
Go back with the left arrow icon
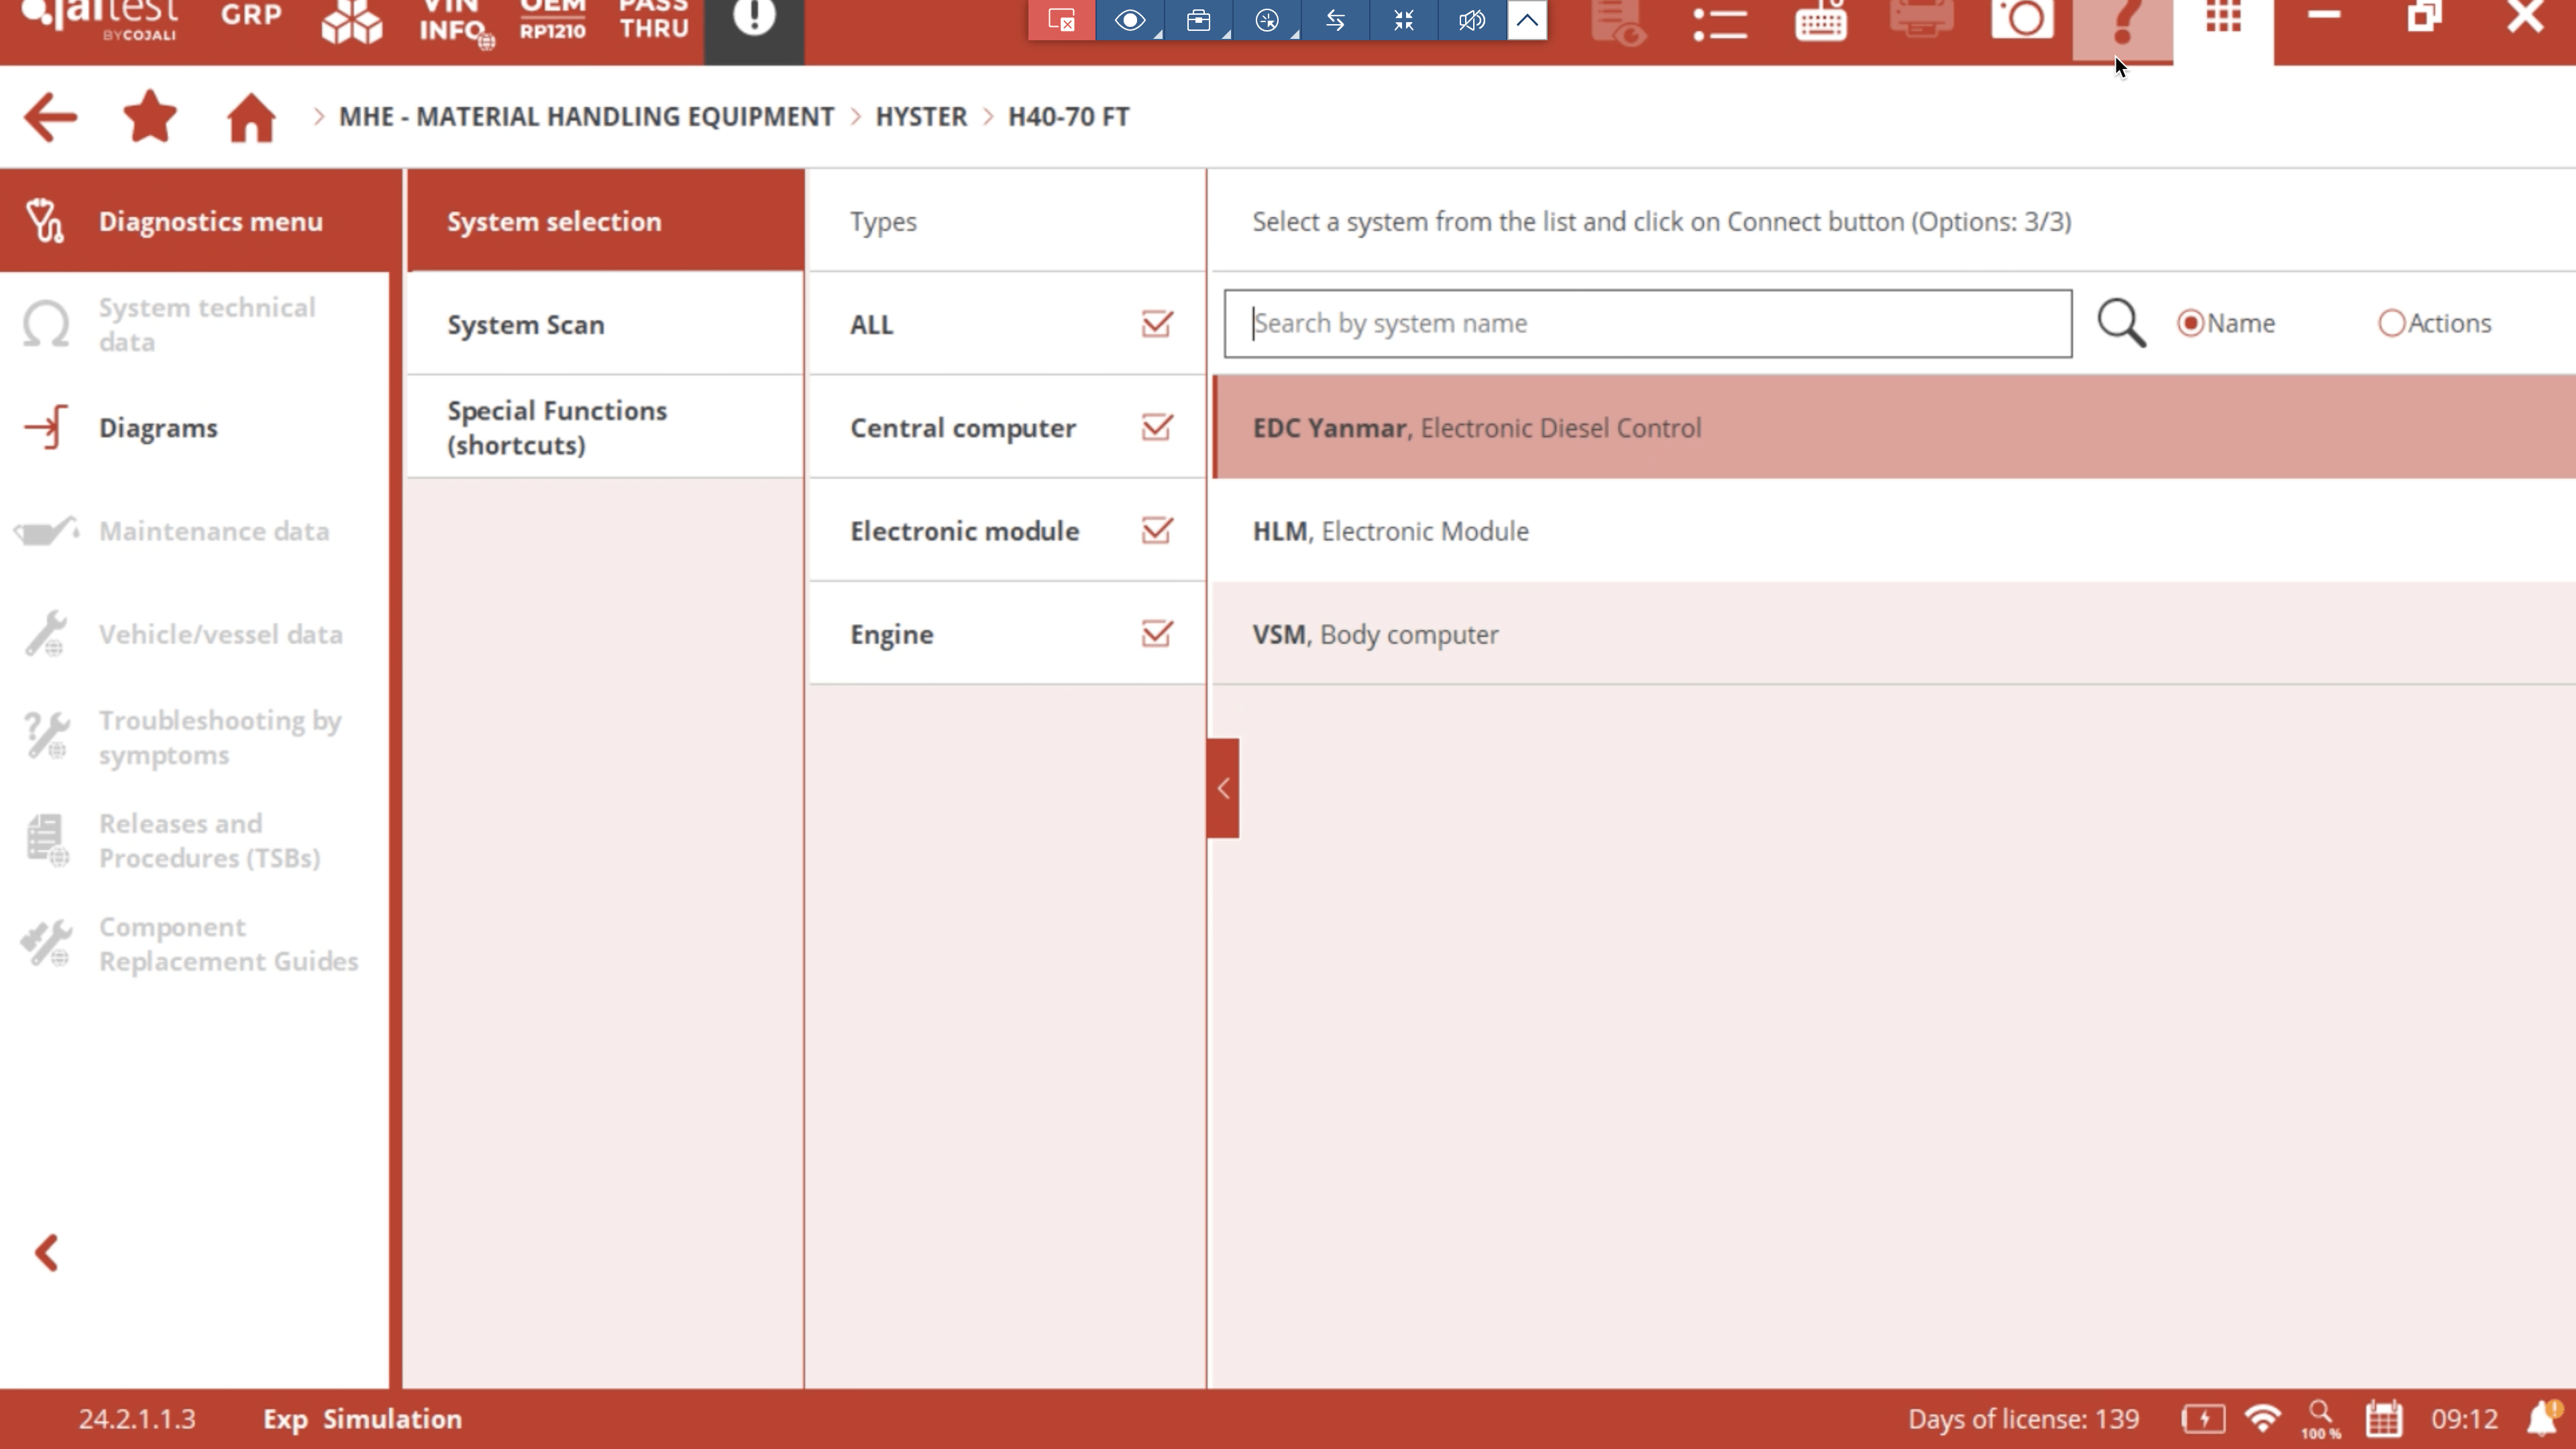tap(50, 118)
